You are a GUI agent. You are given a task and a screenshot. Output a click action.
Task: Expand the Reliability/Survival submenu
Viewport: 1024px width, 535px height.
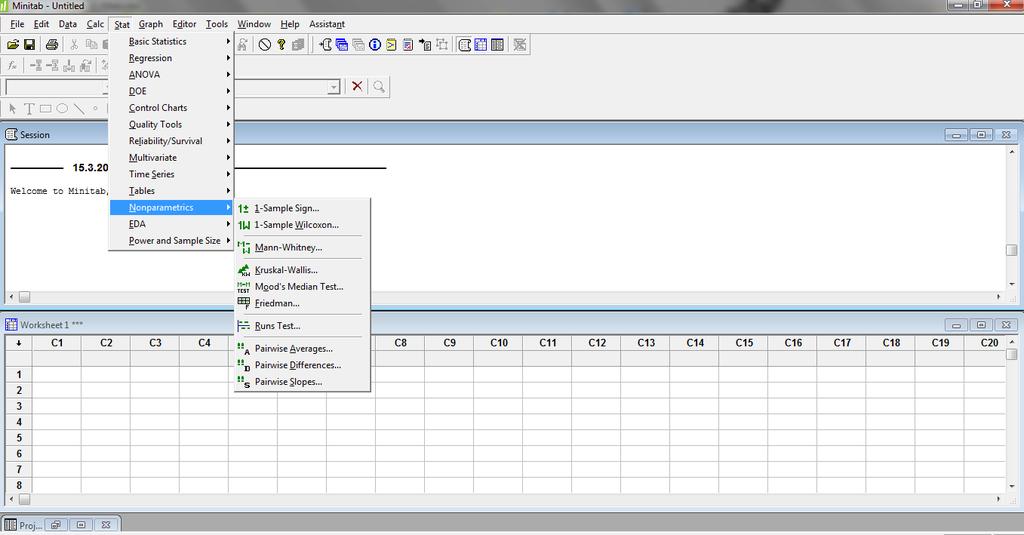pyautogui.click(x=171, y=141)
